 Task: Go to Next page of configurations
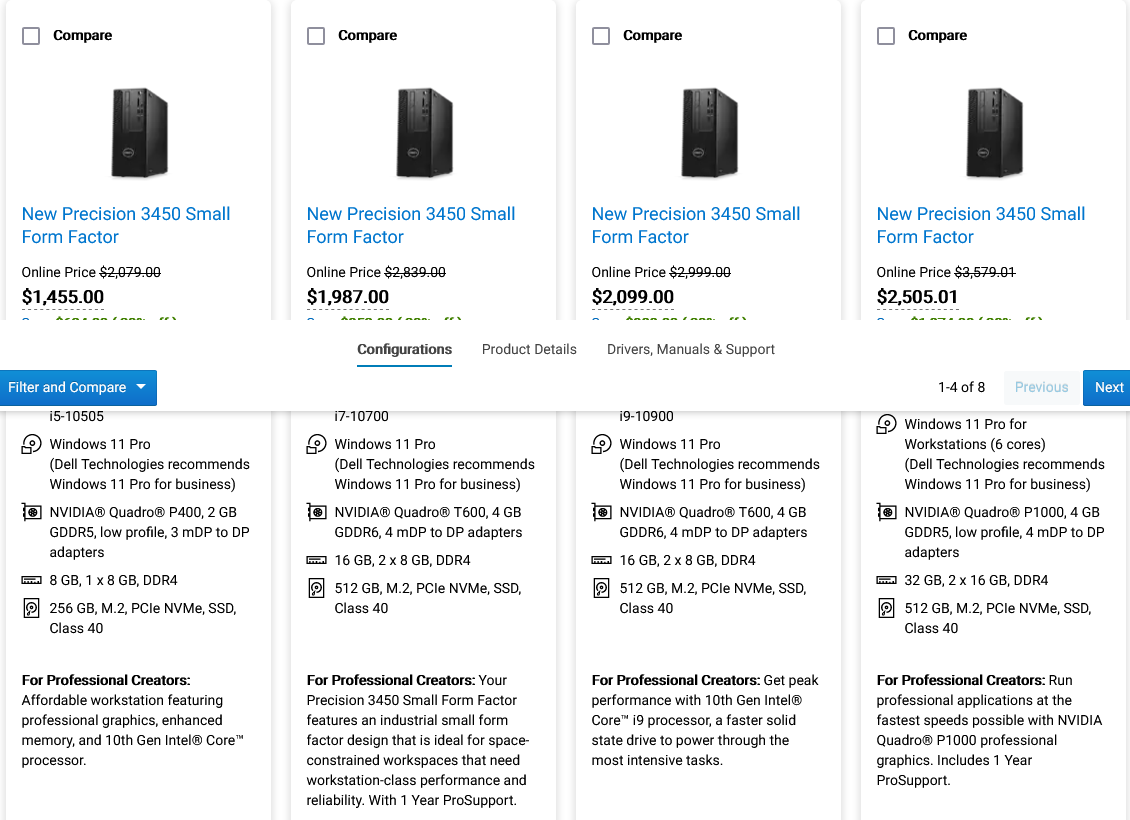pyautogui.click(x=1108, y=388)
